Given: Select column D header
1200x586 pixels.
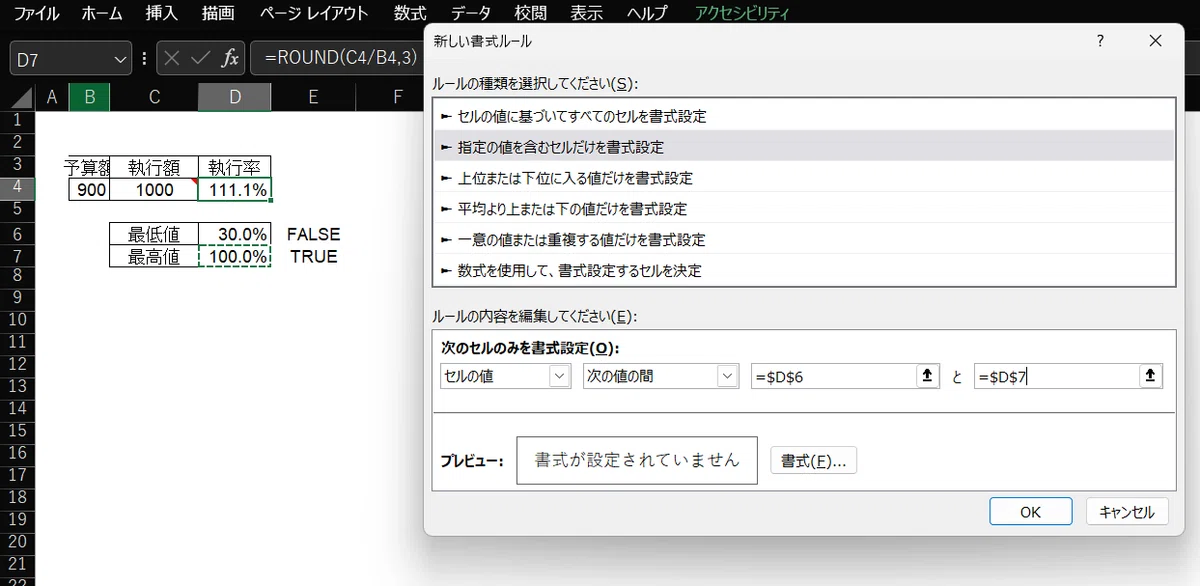Looking at the screenshot, I should click(235, 96).
